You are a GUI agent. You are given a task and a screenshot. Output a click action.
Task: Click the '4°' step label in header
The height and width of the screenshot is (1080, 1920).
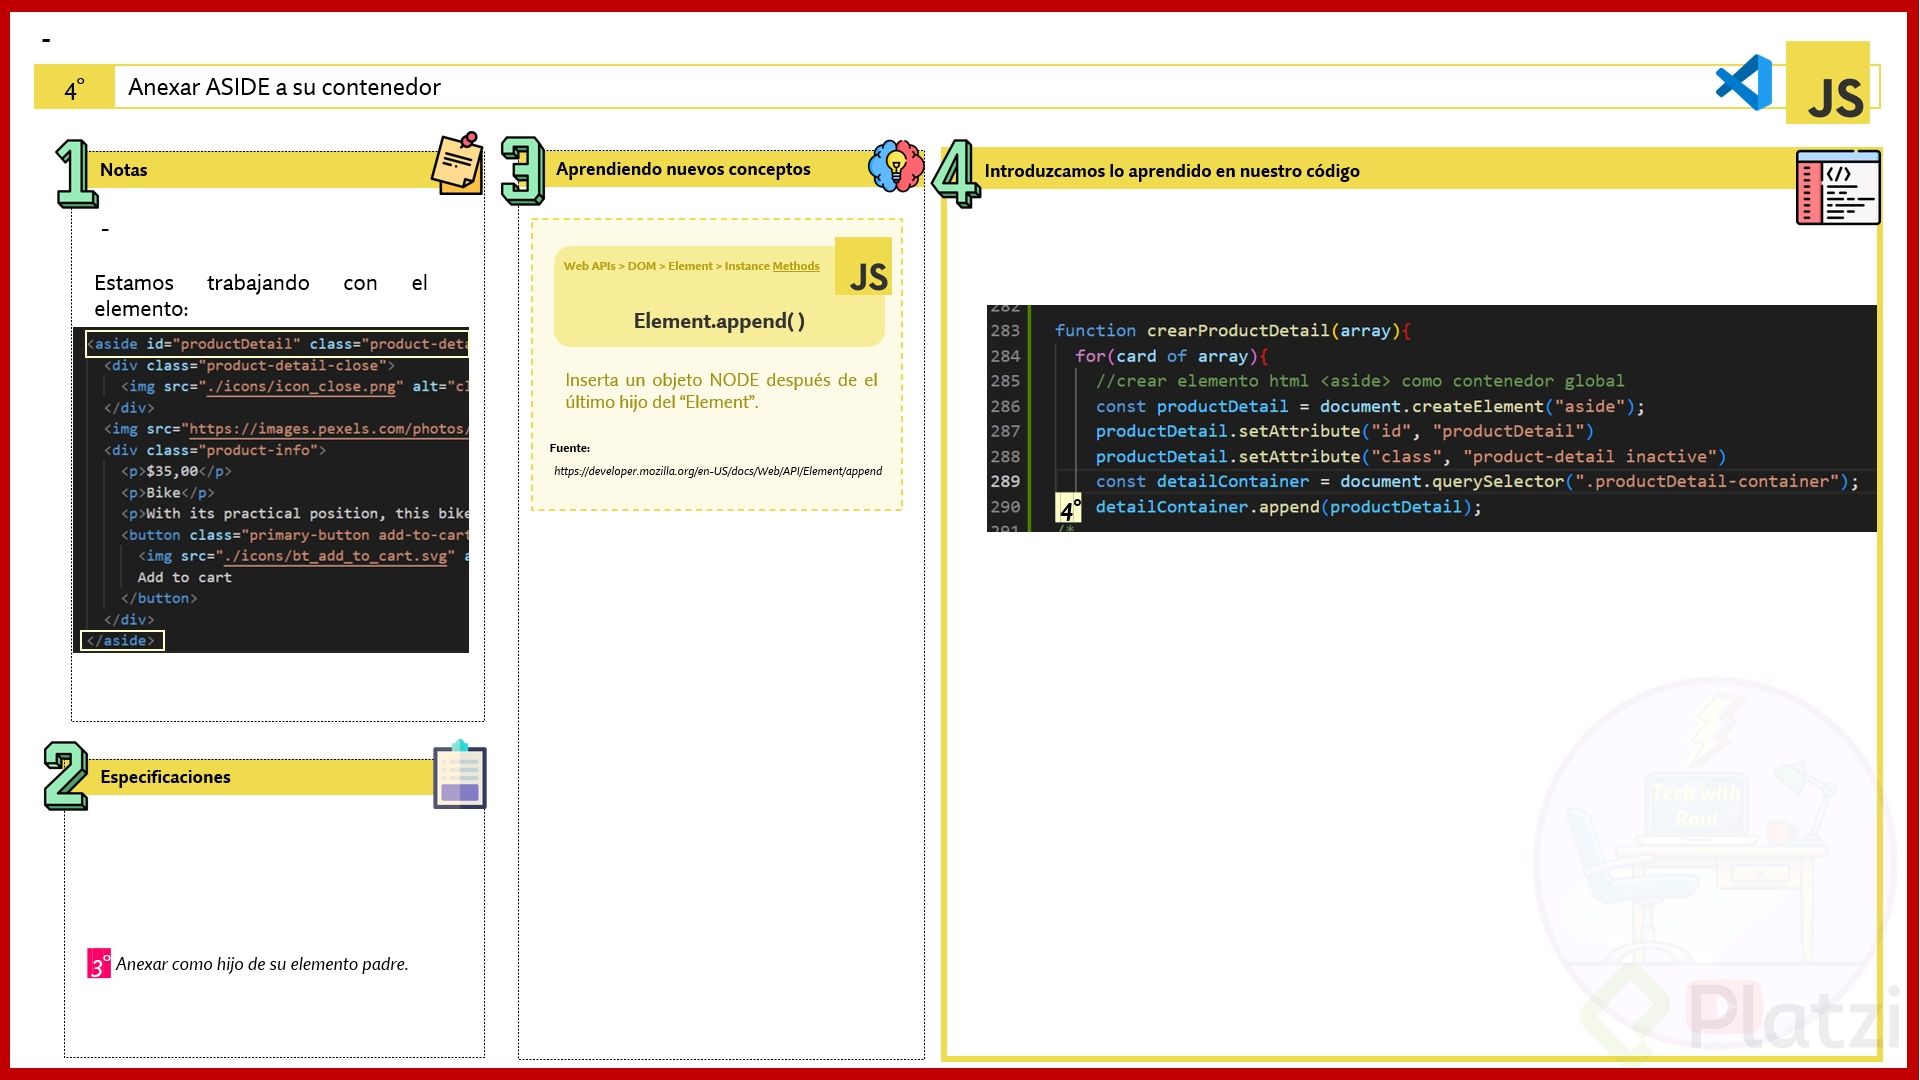[75, 90]
